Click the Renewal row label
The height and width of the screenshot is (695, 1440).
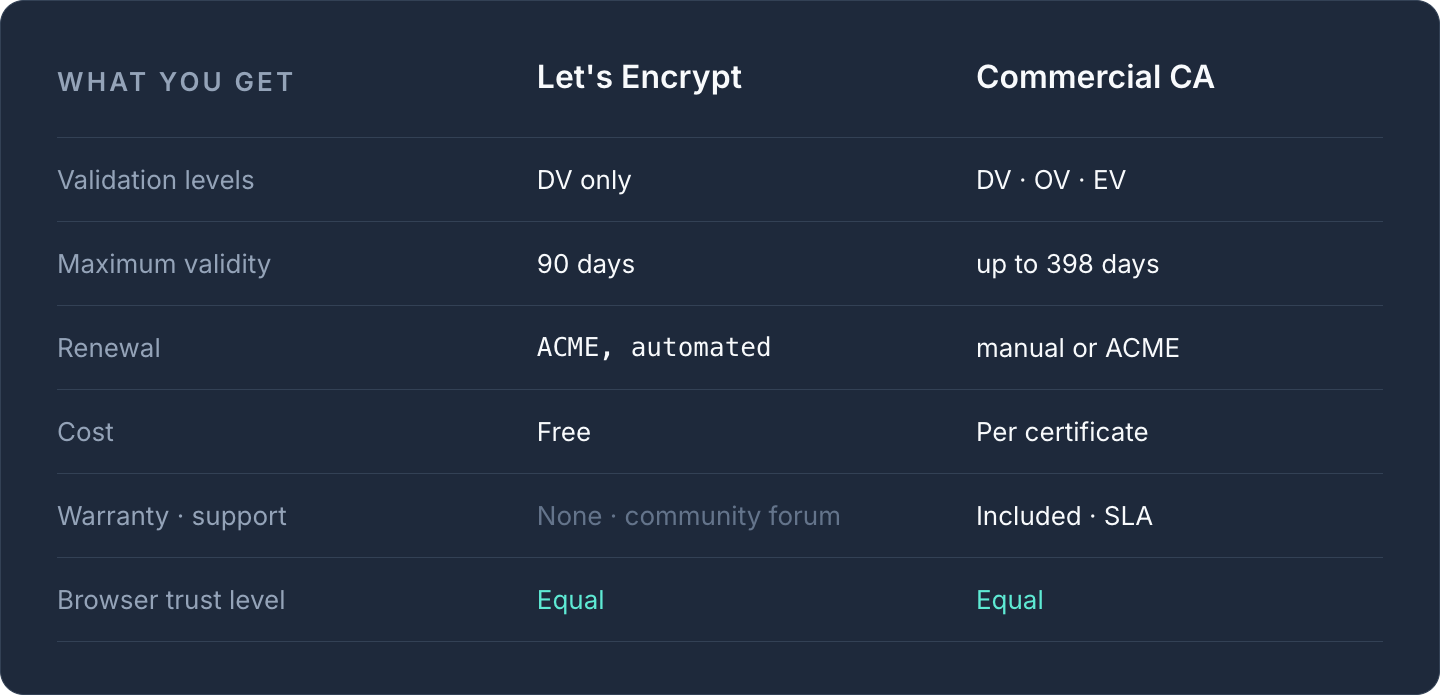[109, 348]
